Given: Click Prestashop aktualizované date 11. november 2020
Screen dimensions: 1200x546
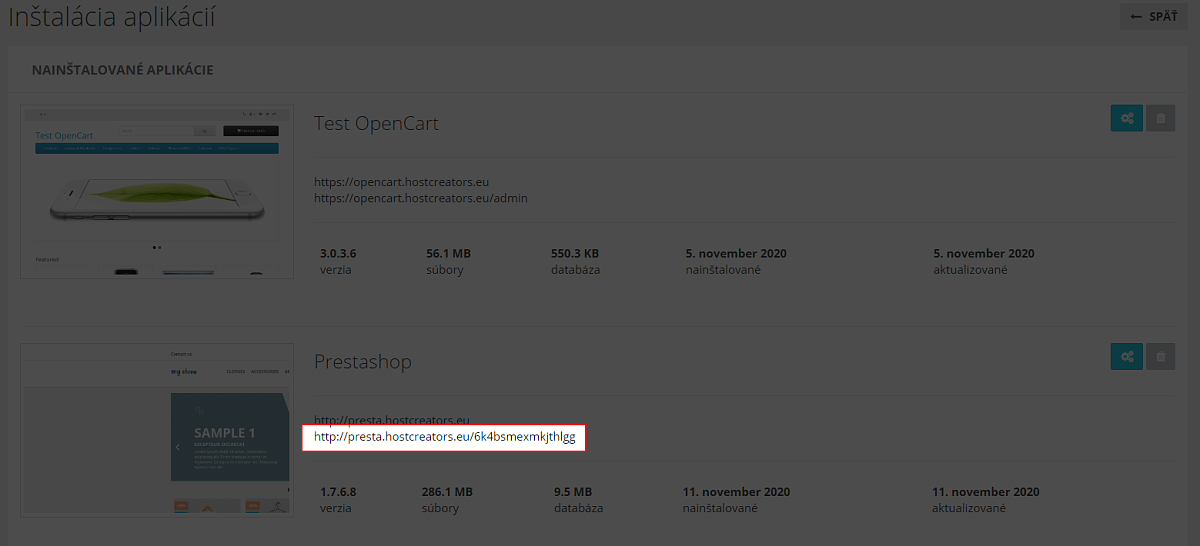Looking at the screenshot, I should 986,492.
